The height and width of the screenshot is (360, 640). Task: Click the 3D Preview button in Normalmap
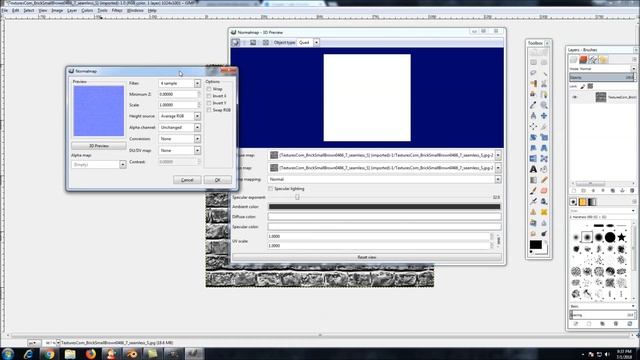(x=99, y=146)
